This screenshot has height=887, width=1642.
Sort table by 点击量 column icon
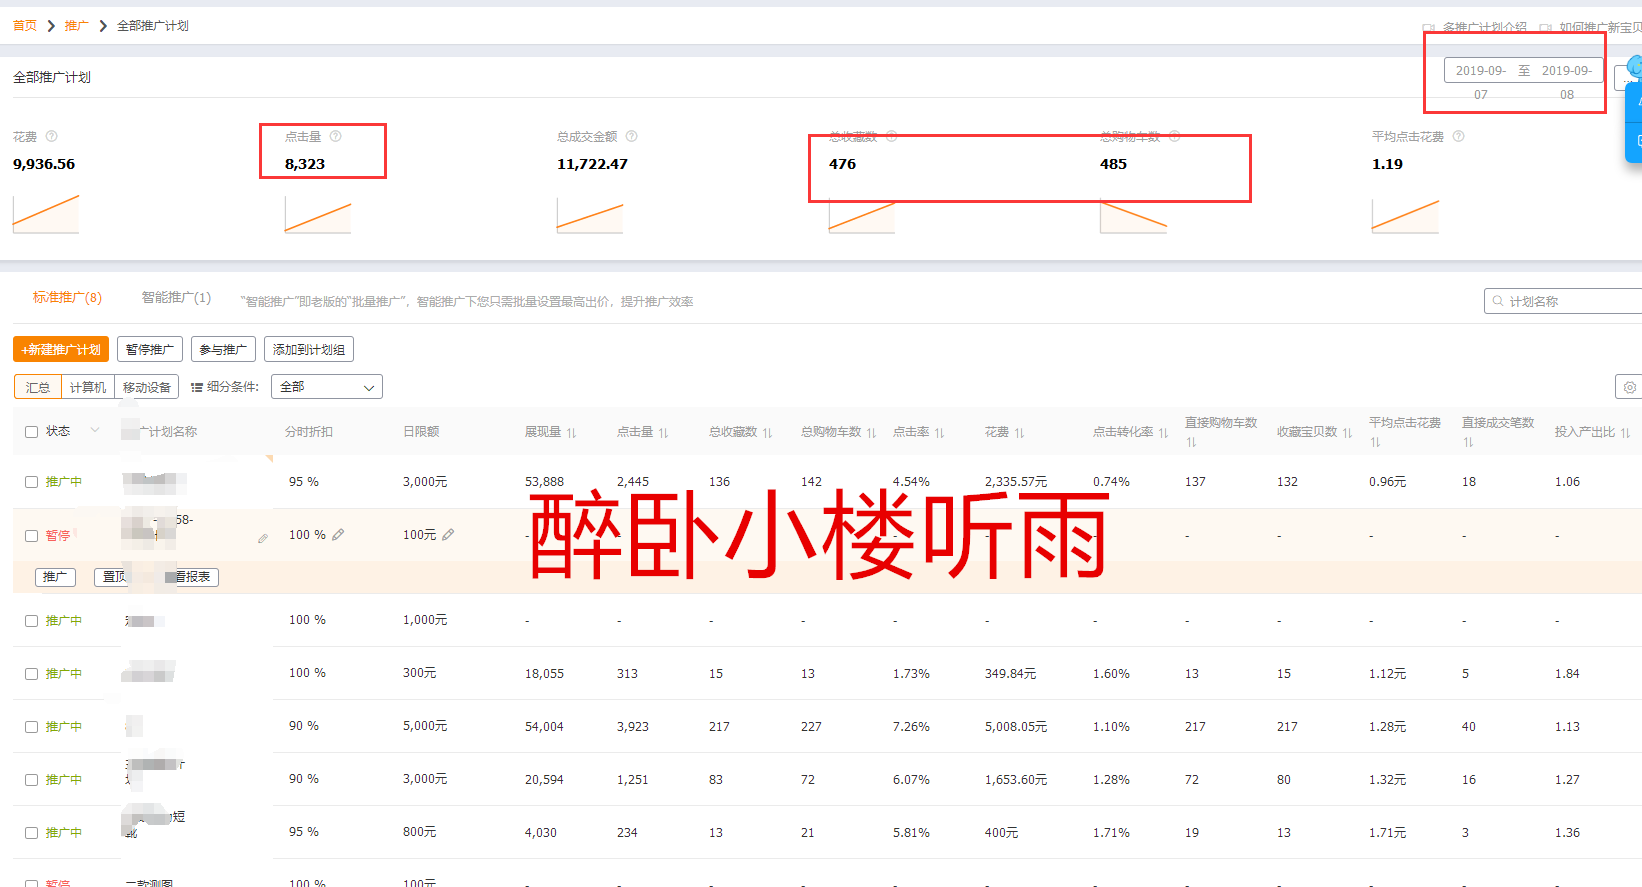click(664, 433)
